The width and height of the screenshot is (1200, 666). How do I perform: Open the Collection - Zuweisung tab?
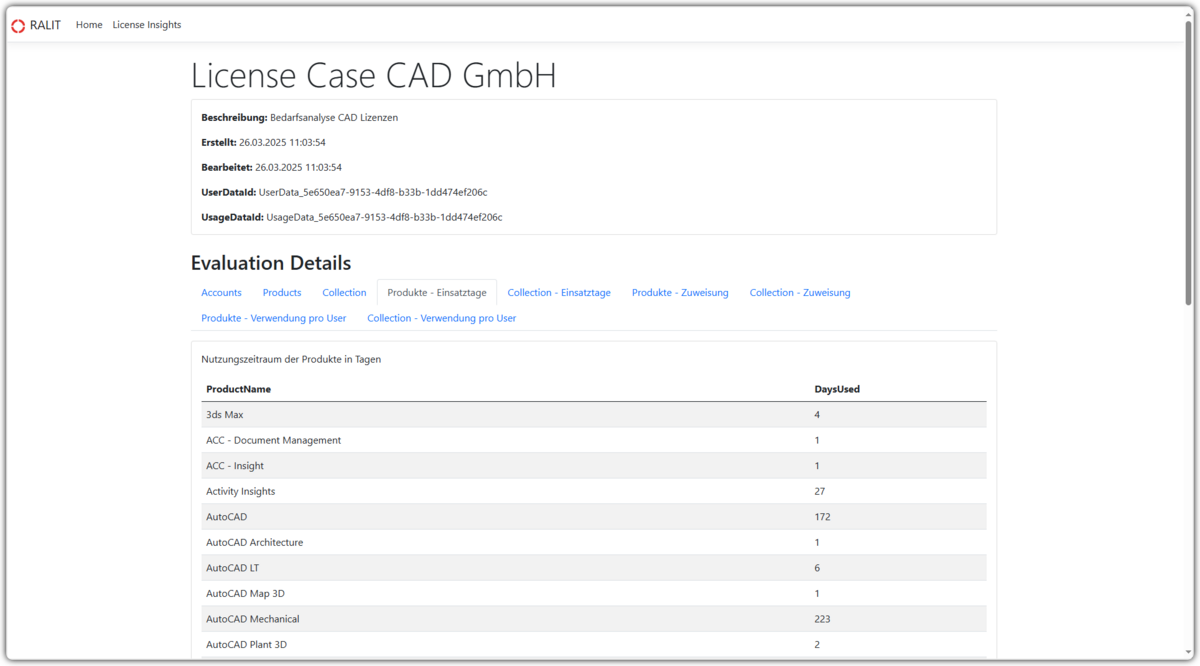pos(800,293)
